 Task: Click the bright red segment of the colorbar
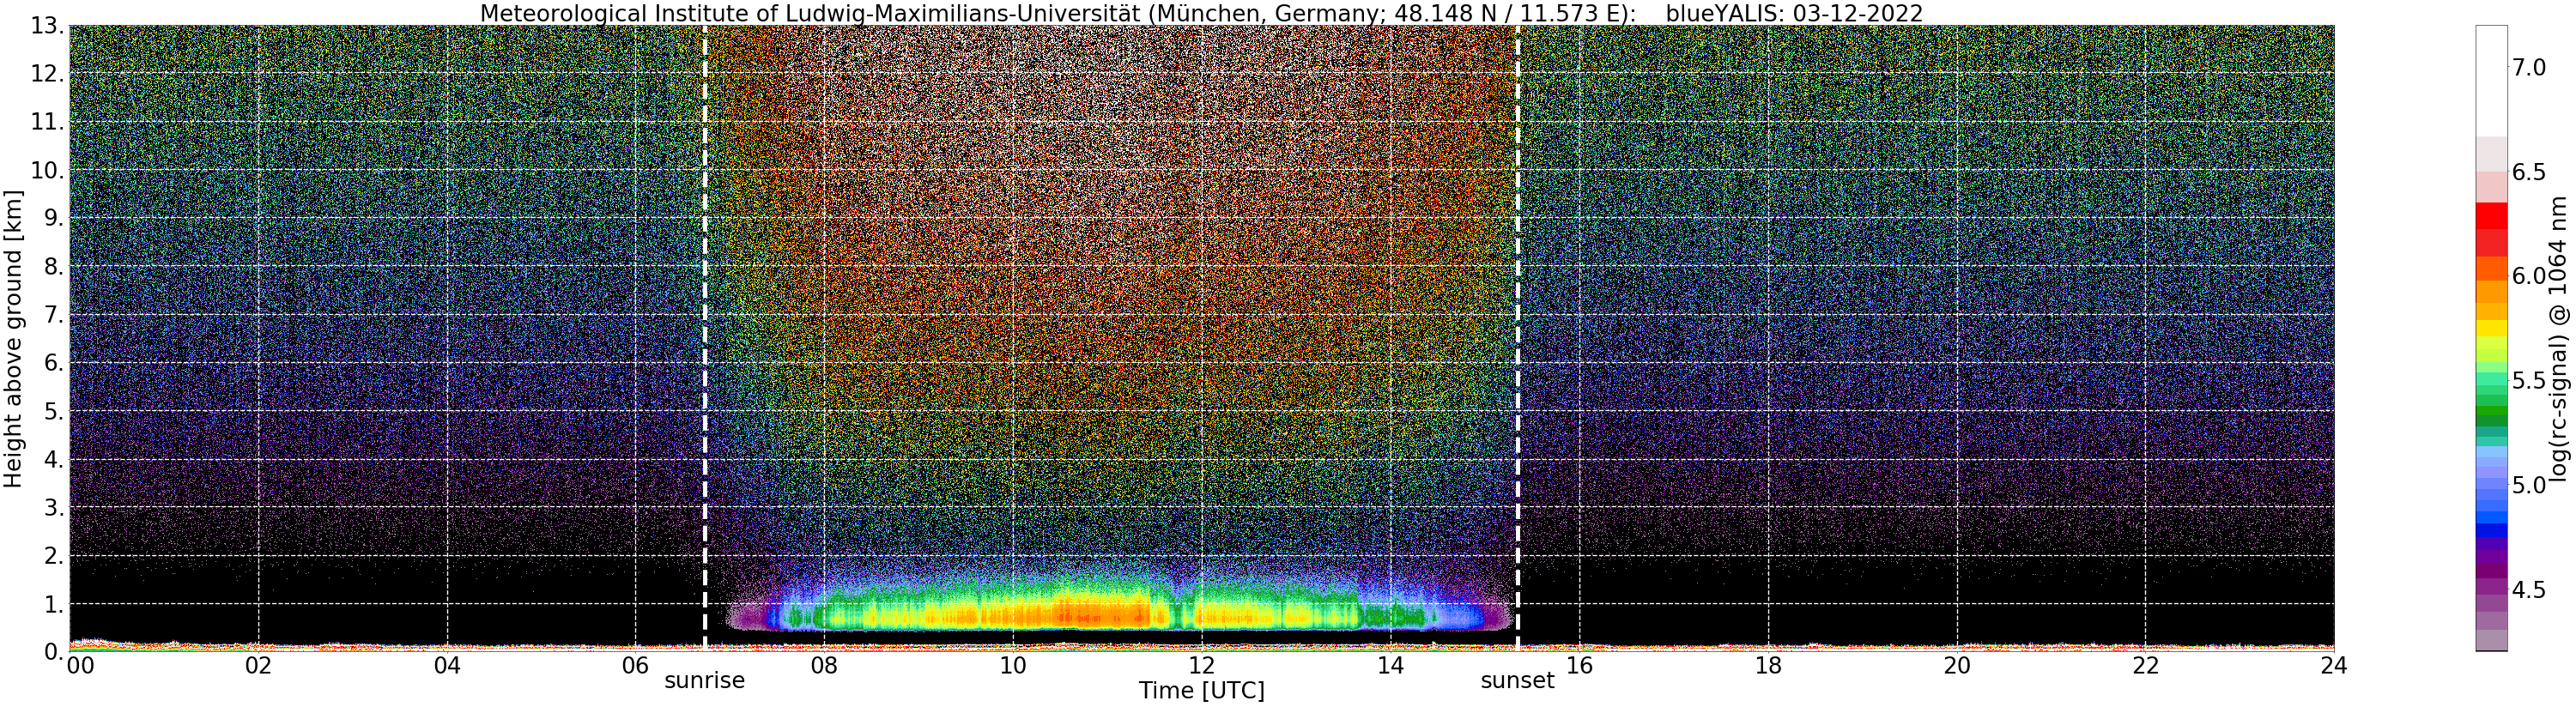point(2491,216)
